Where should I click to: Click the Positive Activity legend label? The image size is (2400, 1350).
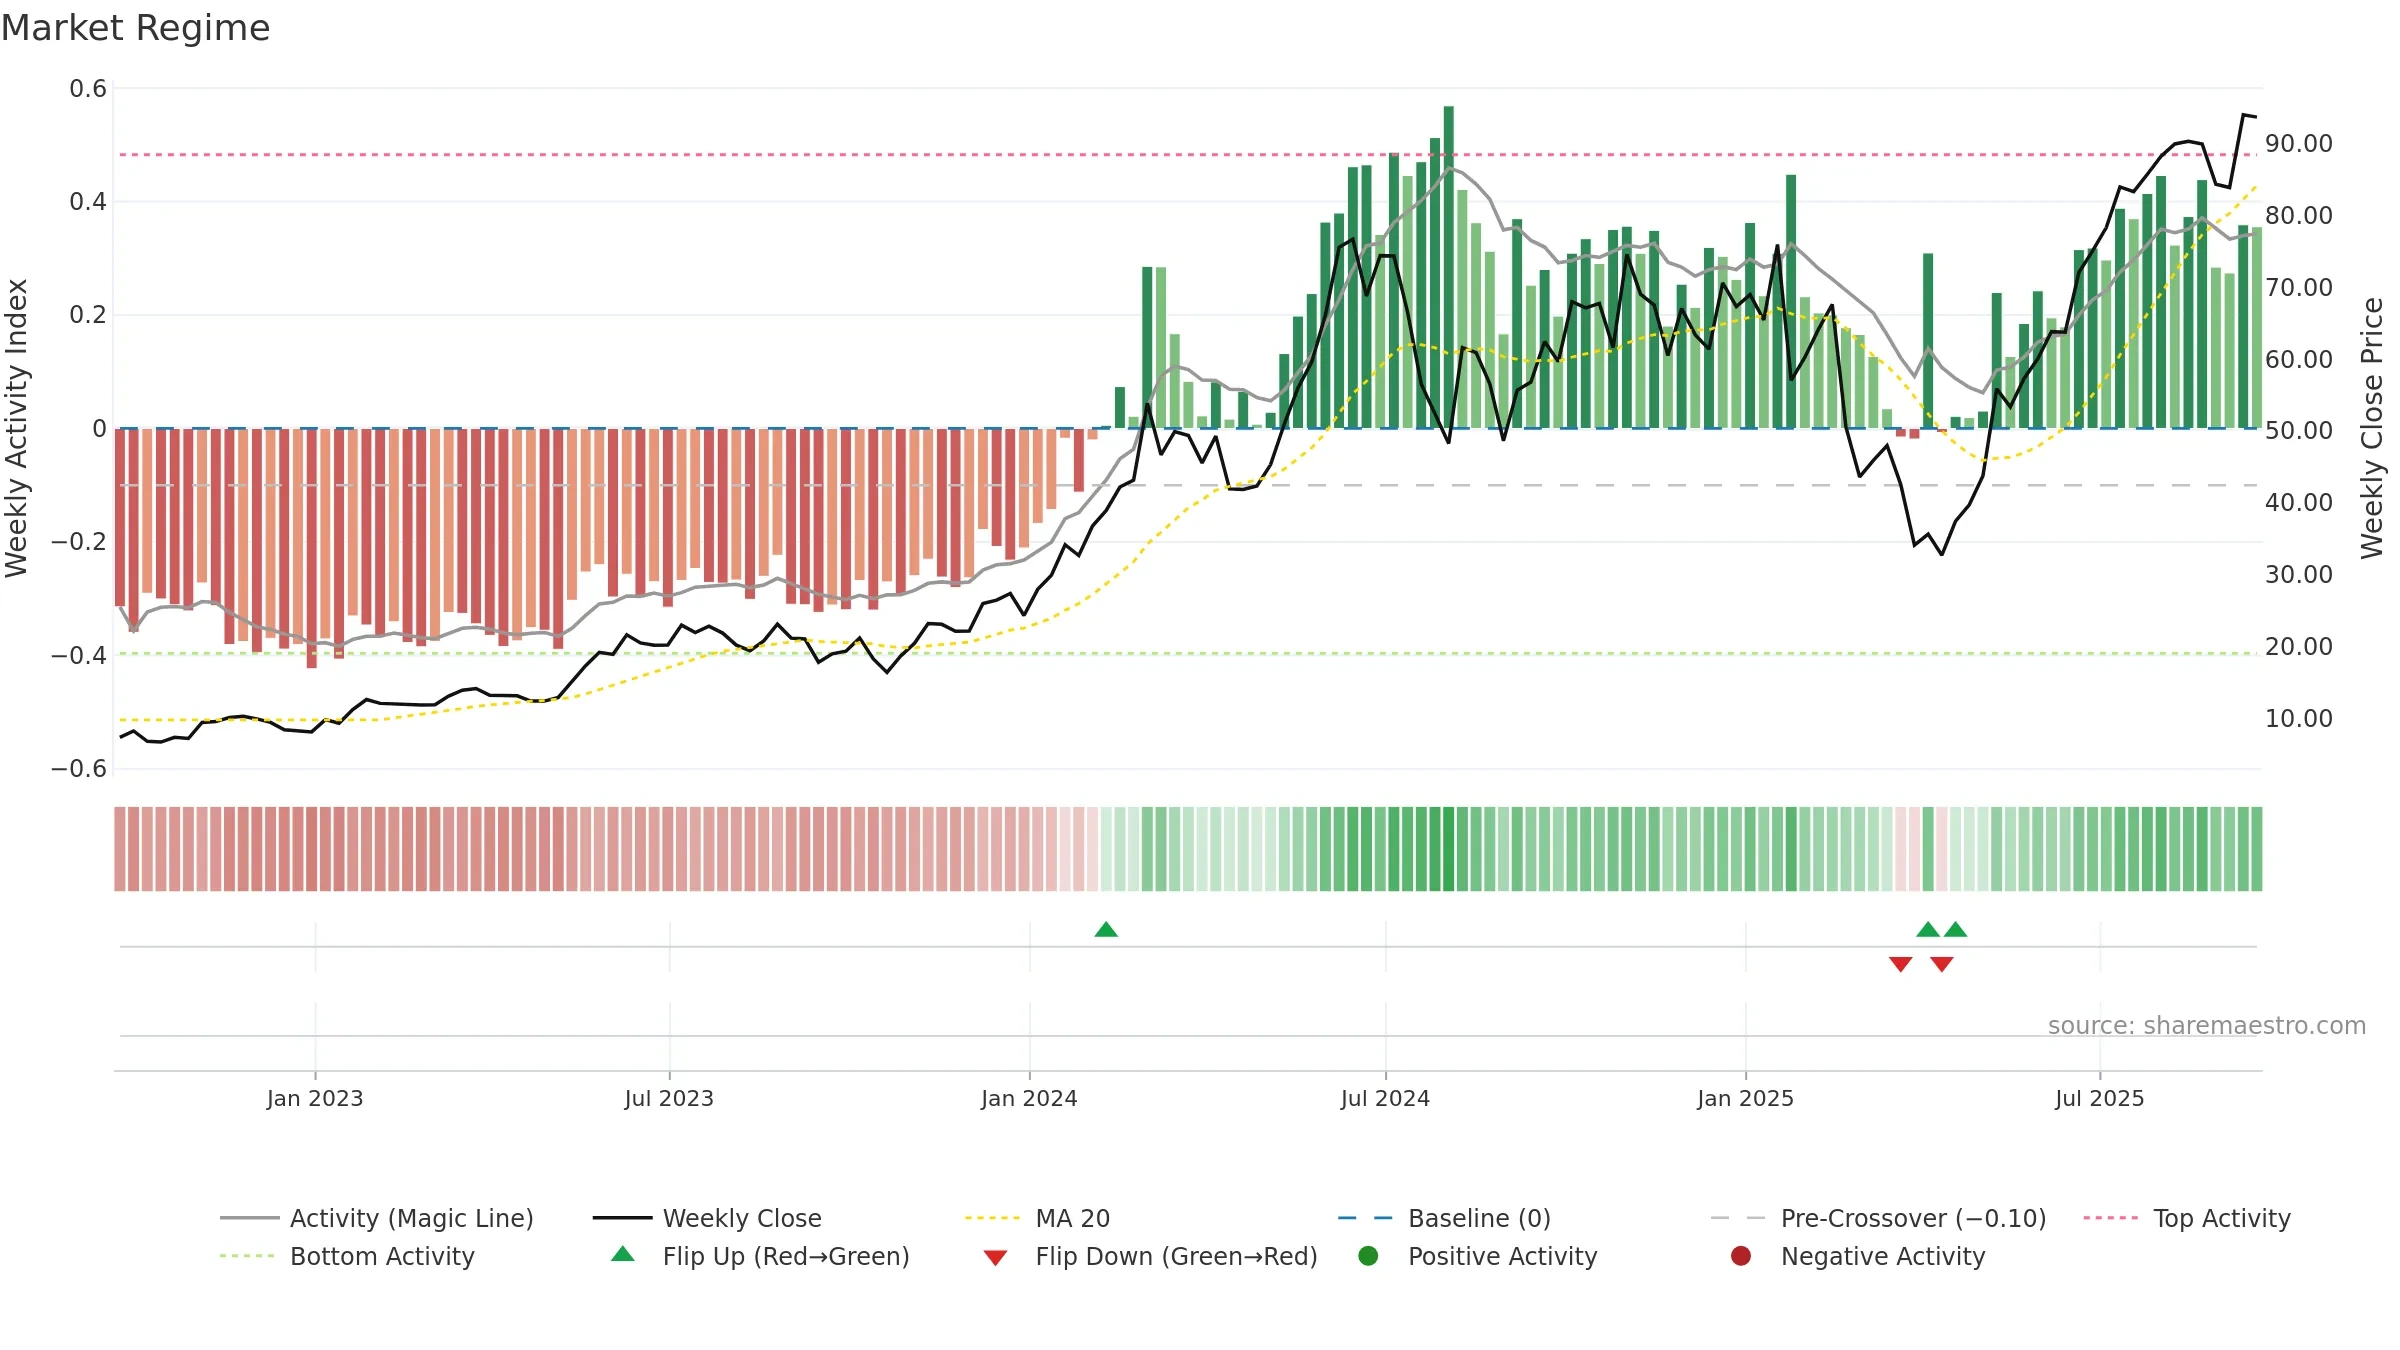click(1502, 1256)
